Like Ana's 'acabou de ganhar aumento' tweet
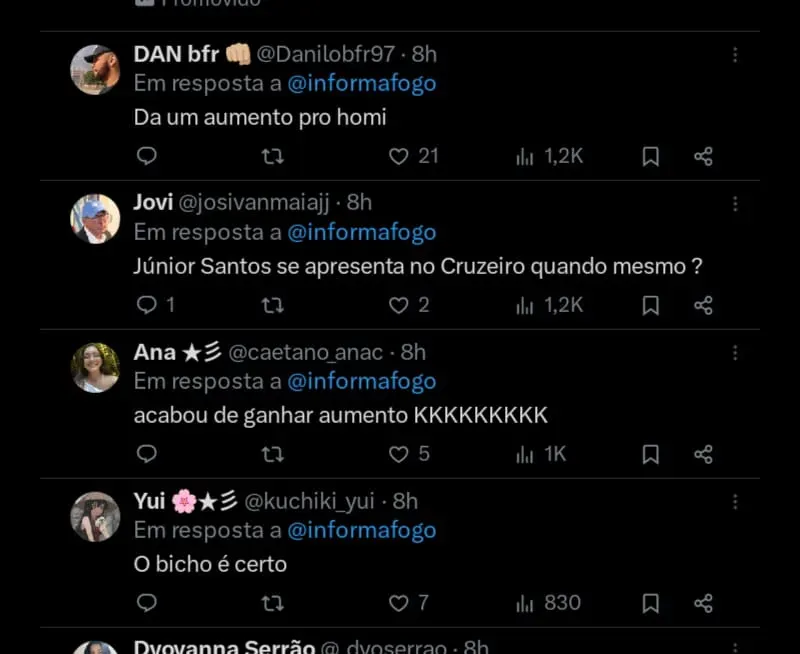The width and height of the screenshot is (800, 654). point(399,454)
